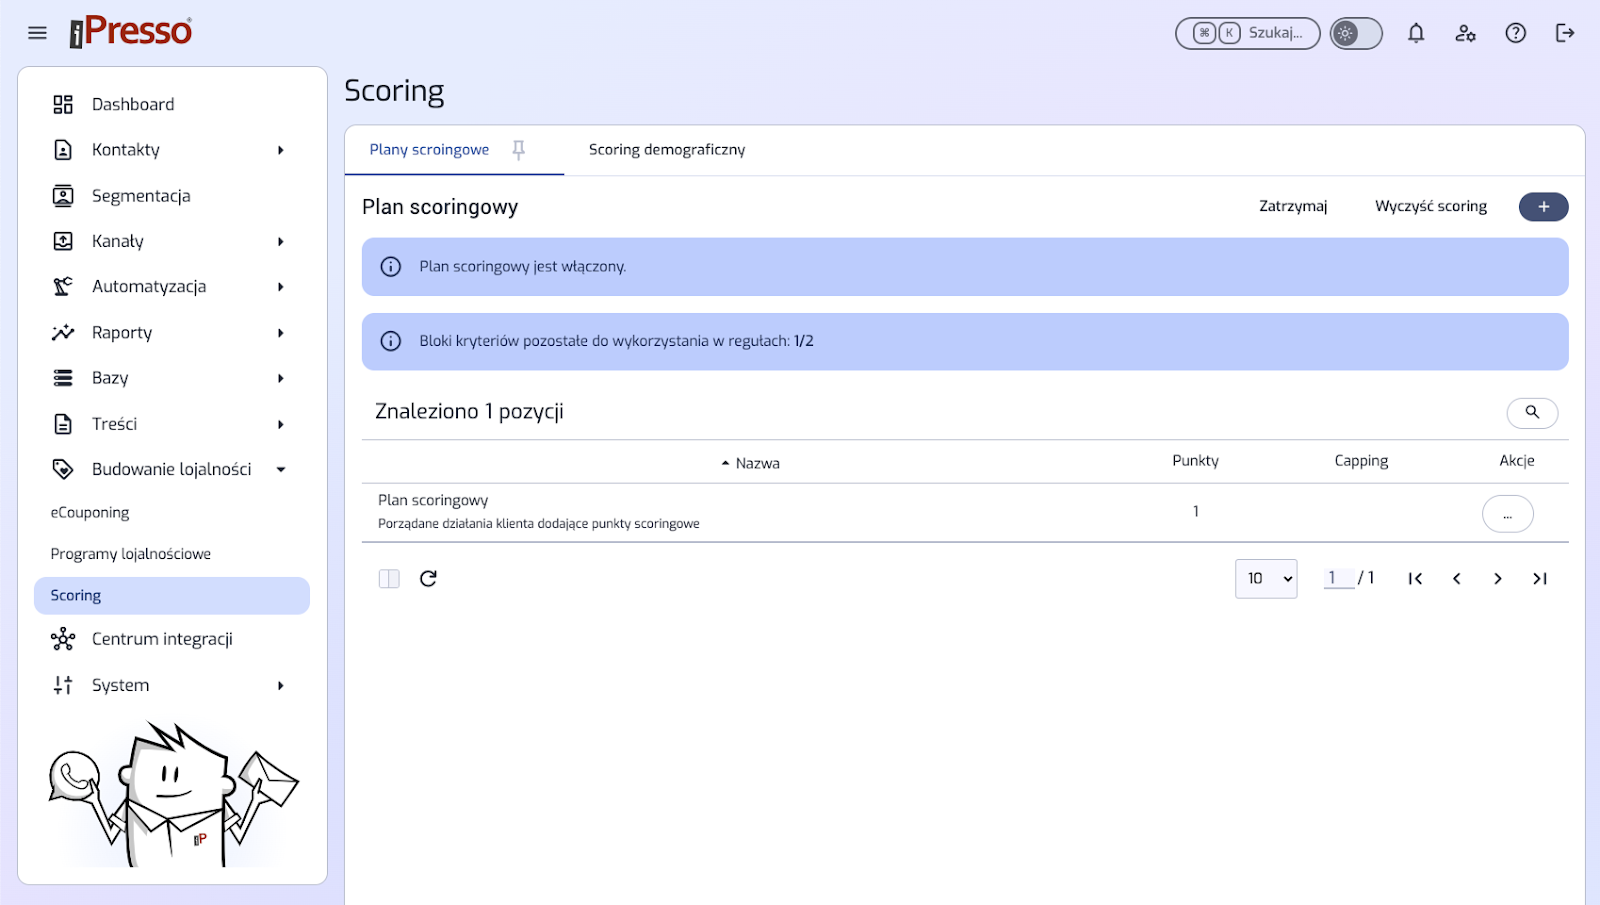This screenshot has width=1600, height=905.
Task: Click the Treści document icon
Action: click(x=63, y=424)
